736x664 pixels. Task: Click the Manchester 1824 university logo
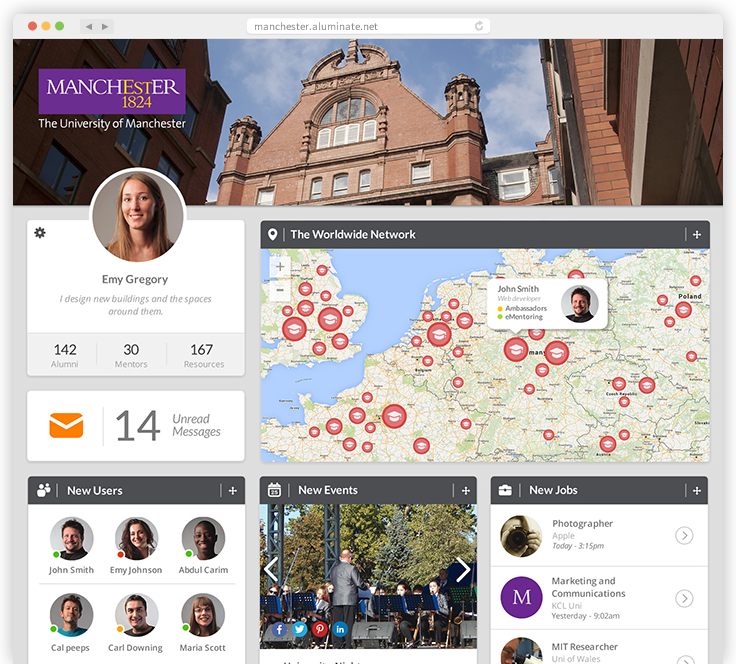pos(112,92)
